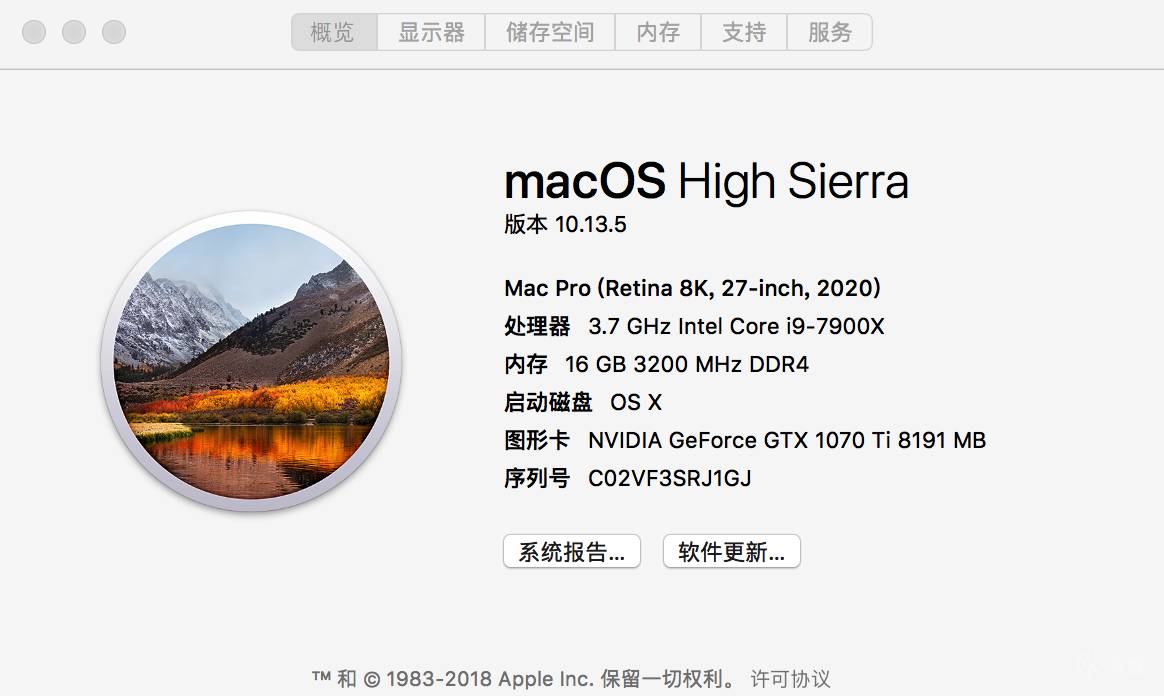
Task: Click the High Sierra mountain logo image
Action: pyautogui.click(x=252, y=362)
